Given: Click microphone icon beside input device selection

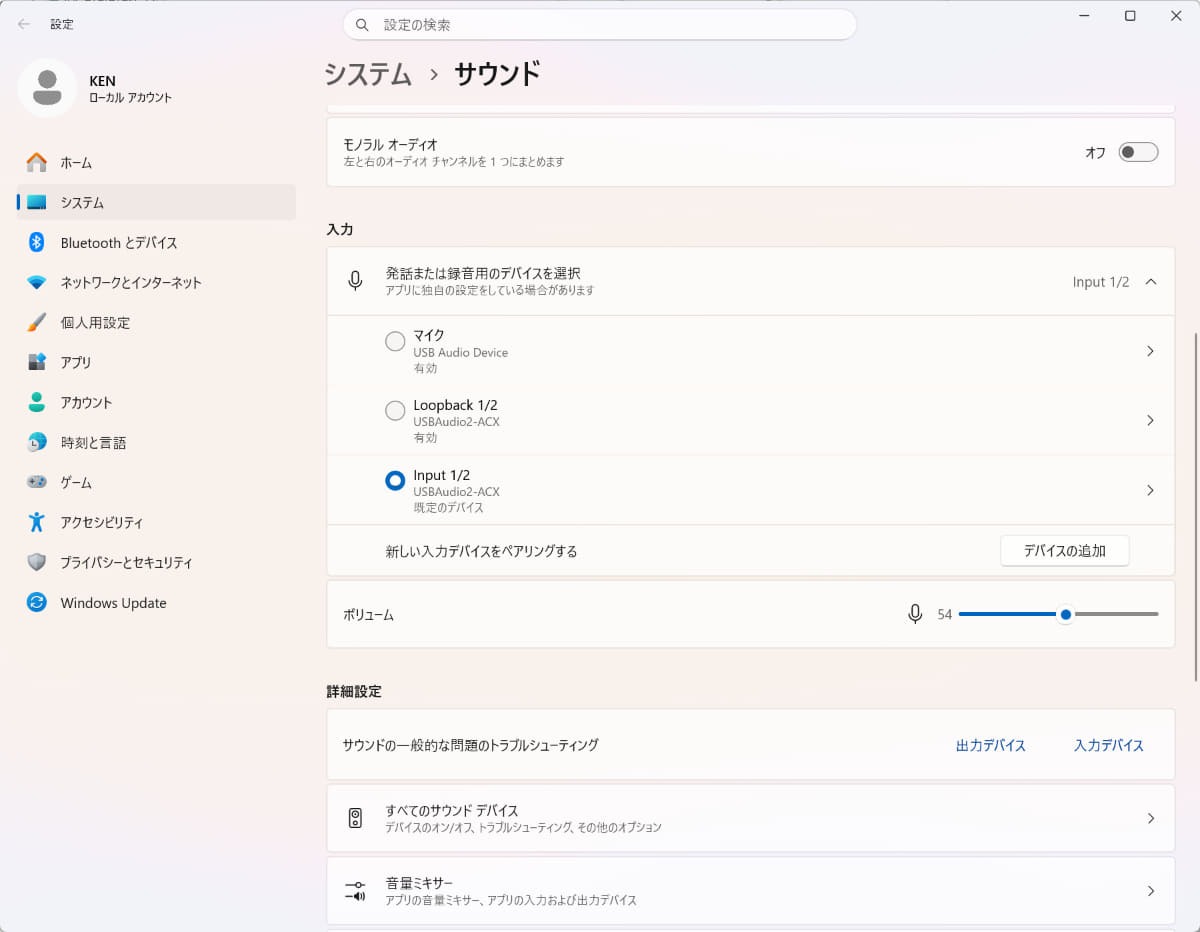Looking at the screenshot, I should 355,281.
